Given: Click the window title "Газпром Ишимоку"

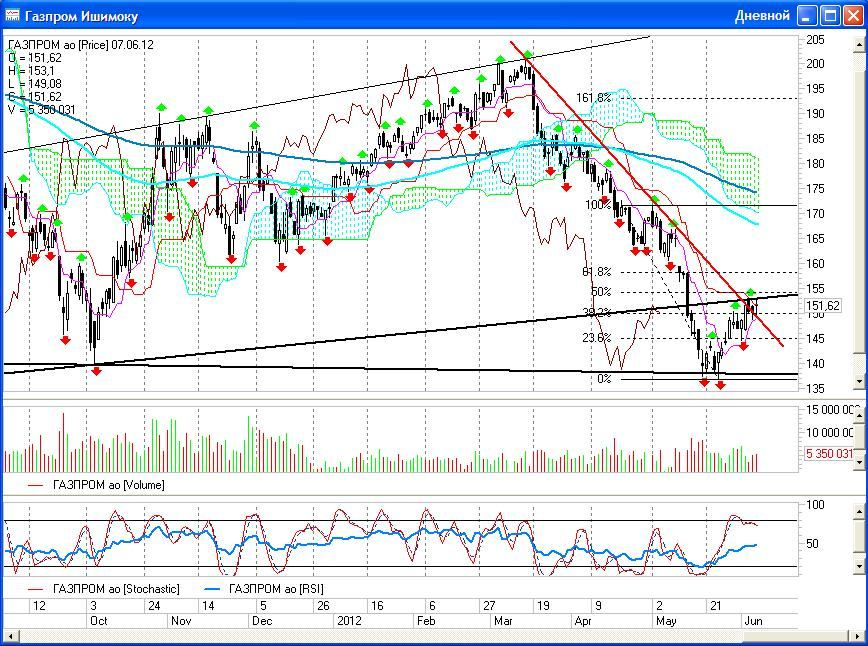Looking at the screenshot, I should click(x=81, y=16).
